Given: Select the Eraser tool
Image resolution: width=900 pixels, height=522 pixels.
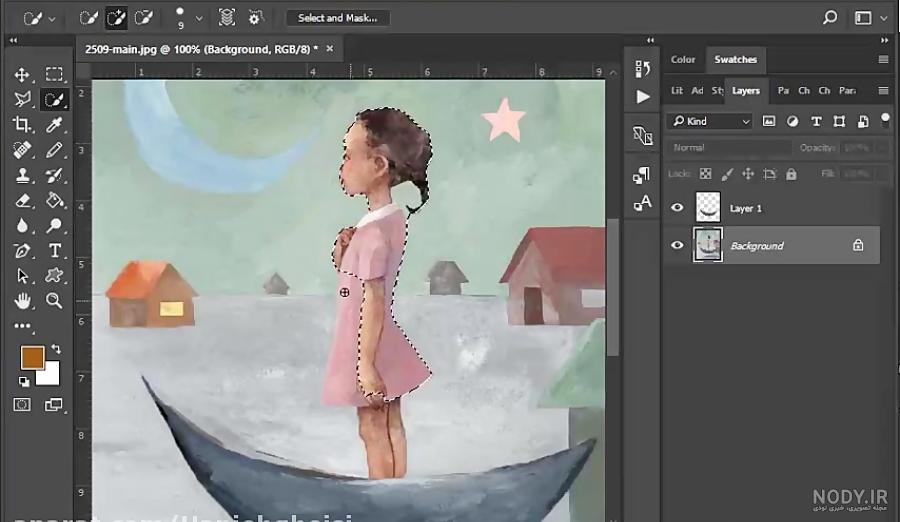Looking at the screenshot, I should pos(22,200).
